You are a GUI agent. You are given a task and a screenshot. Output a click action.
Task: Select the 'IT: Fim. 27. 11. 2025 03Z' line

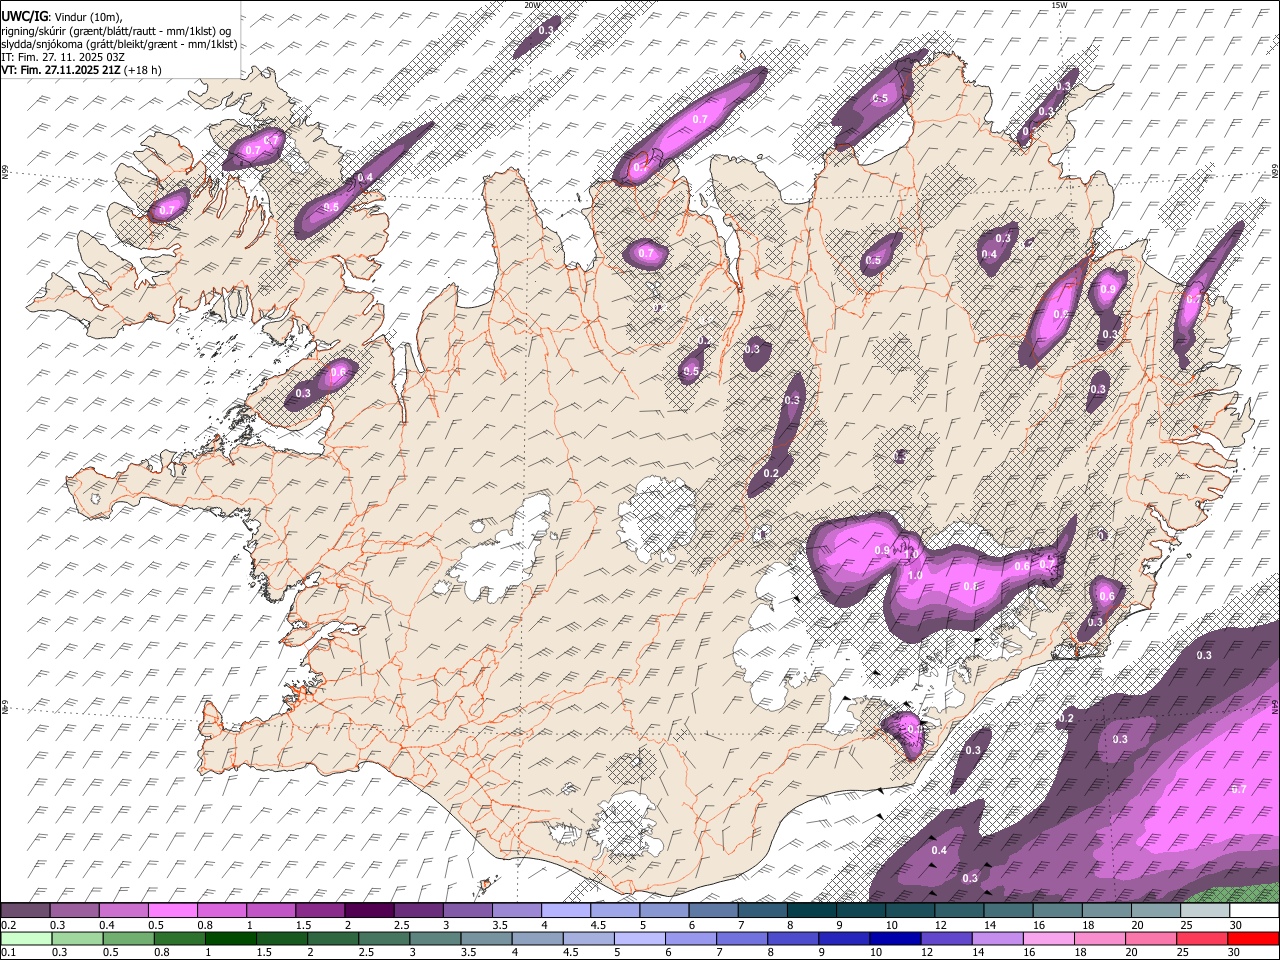click(63, 57)
